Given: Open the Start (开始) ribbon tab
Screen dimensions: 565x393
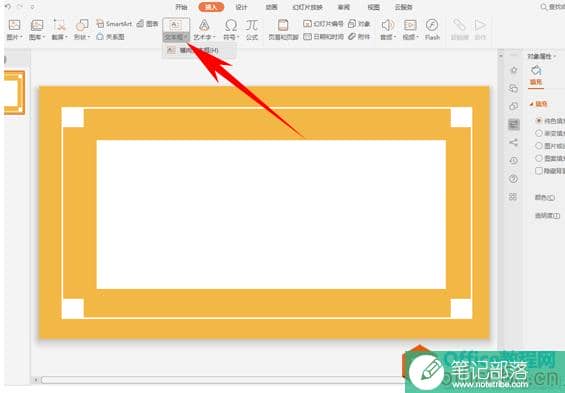Looking at the screenshot, I should point(181,7).
